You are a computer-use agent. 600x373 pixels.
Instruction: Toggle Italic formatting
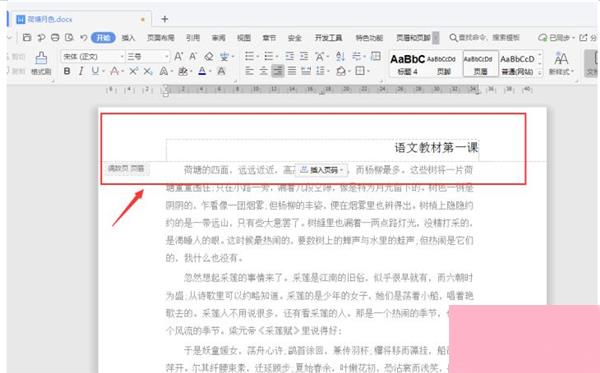tap(81, 71)
